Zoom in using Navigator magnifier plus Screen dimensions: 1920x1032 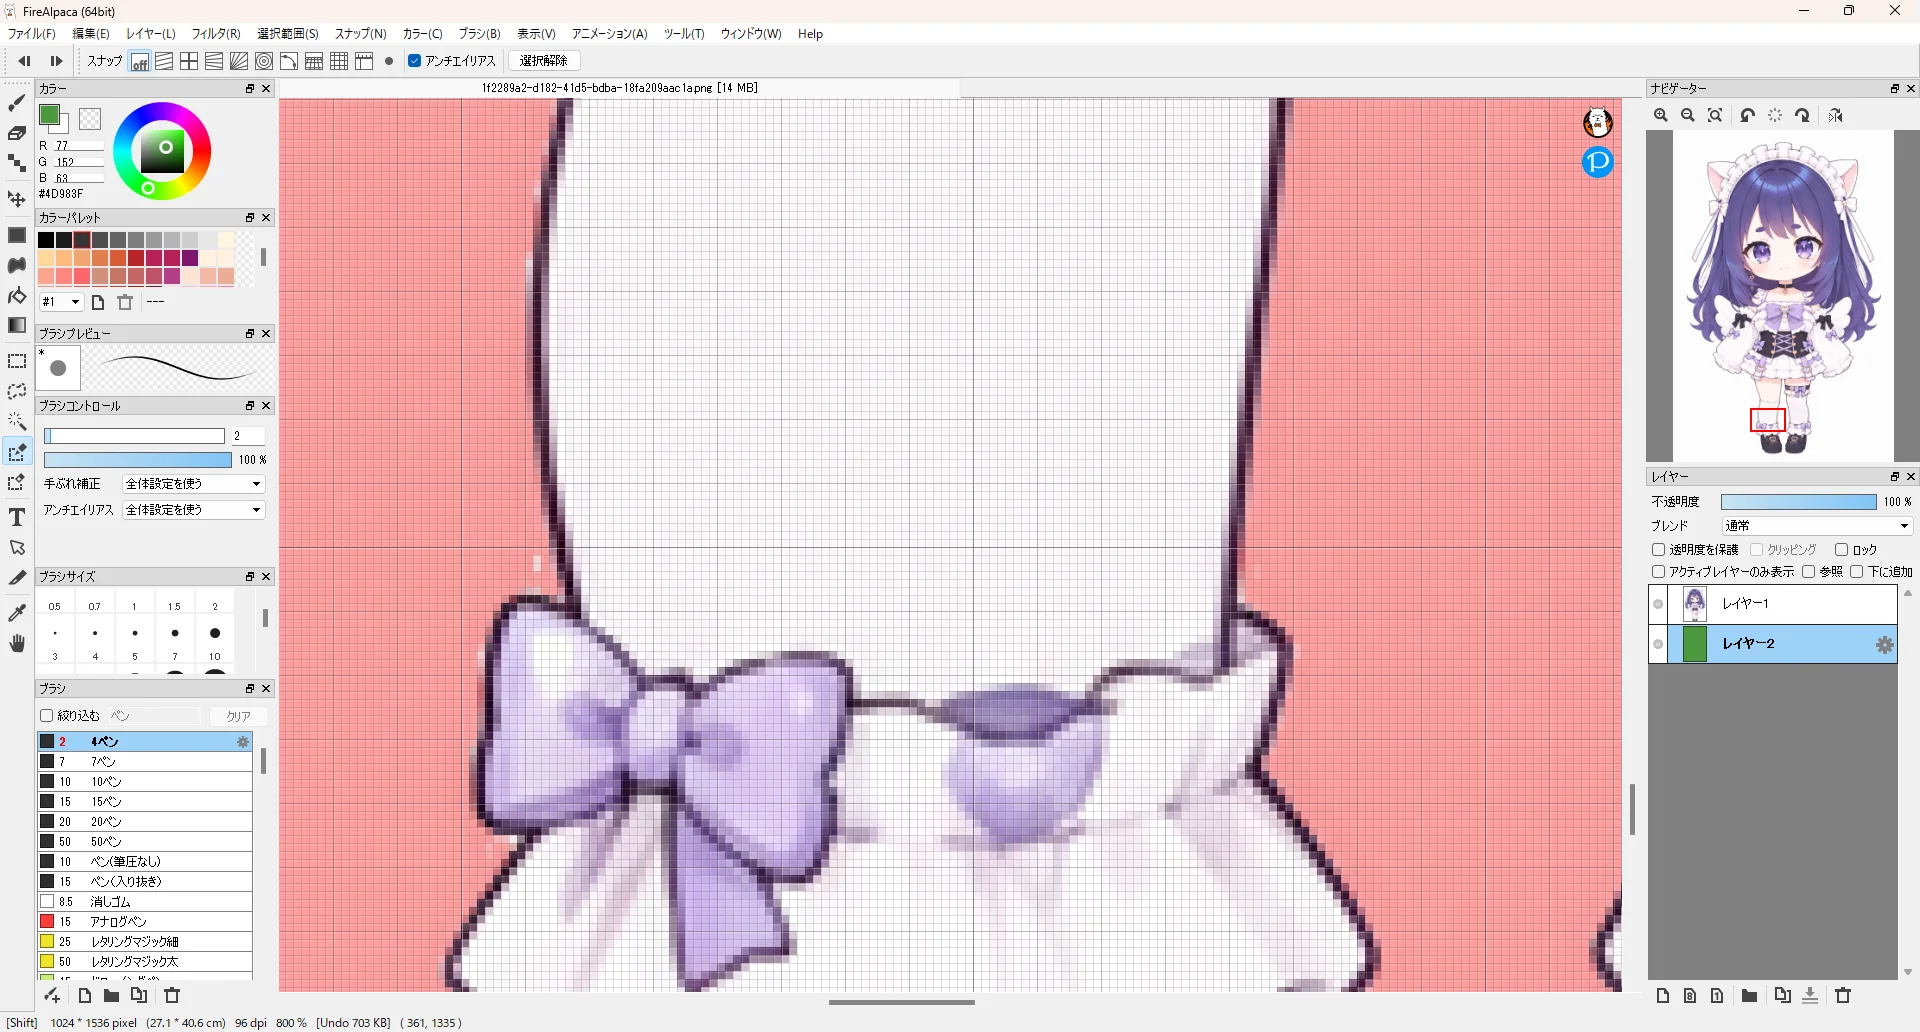1661,115
